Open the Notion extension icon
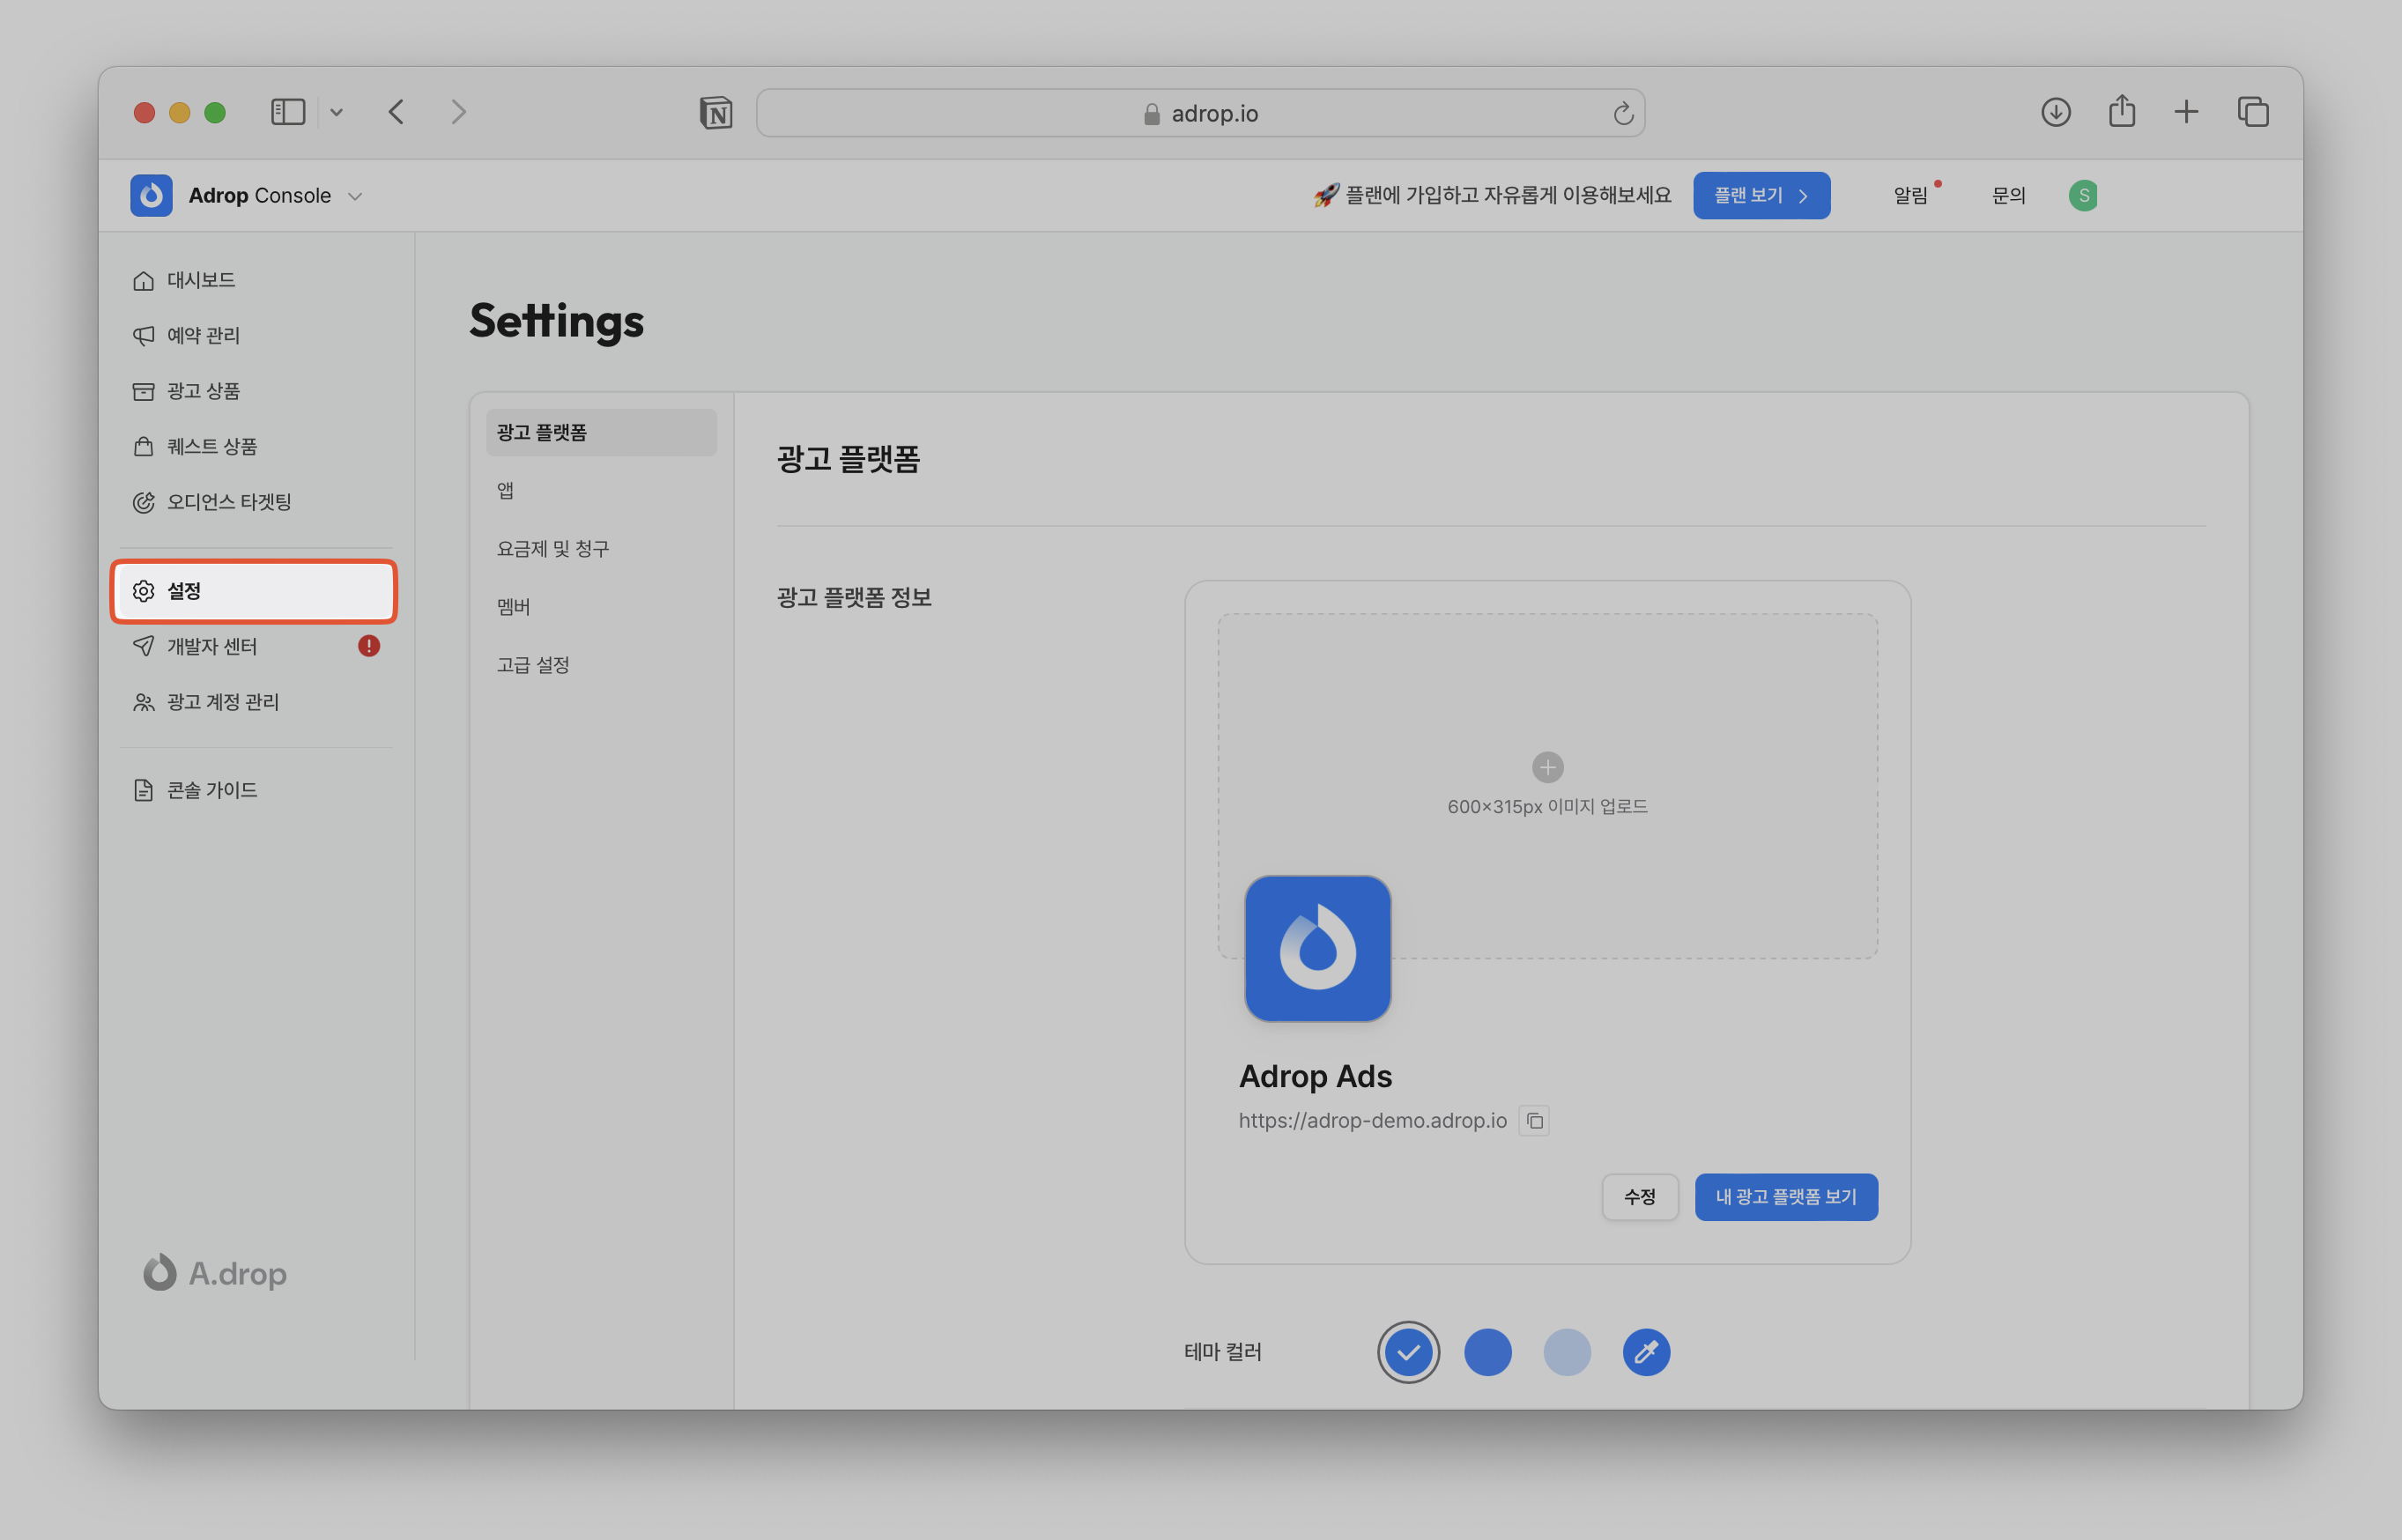Image resolution: width=2402 pixels, height=1540 pixels. coord(716,113)
